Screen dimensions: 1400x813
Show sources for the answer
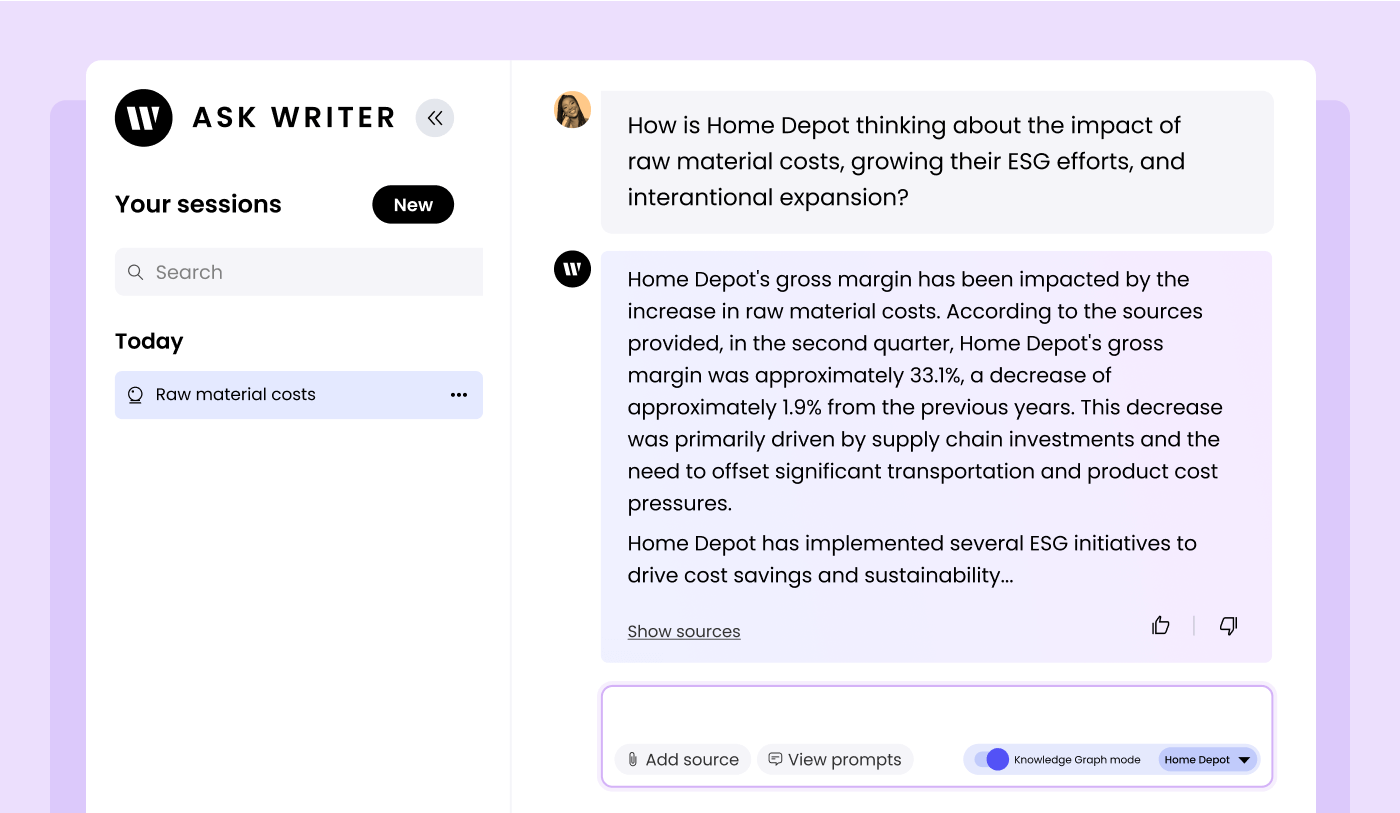(x=684, y=631)
